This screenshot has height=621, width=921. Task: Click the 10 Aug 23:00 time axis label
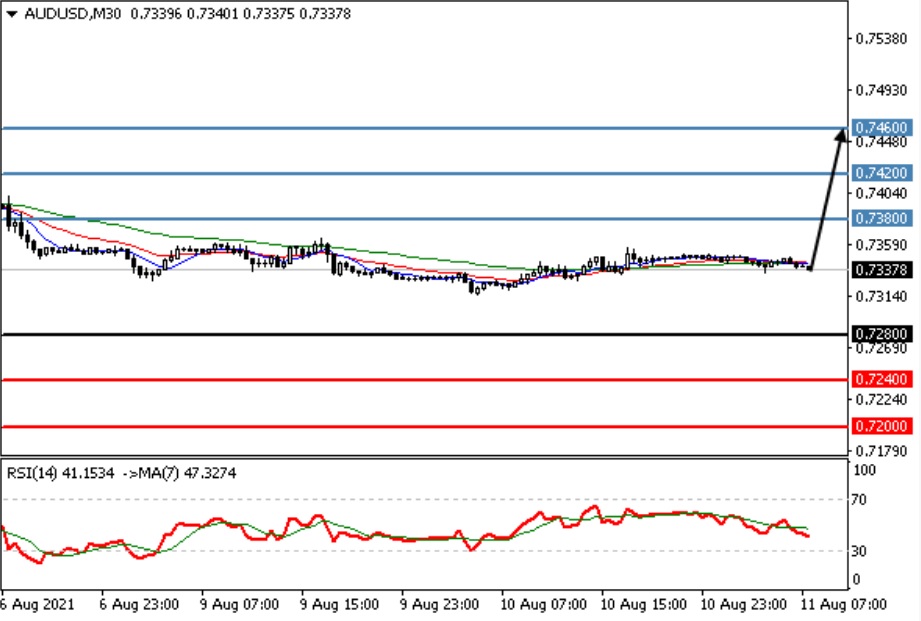(744, 604)
